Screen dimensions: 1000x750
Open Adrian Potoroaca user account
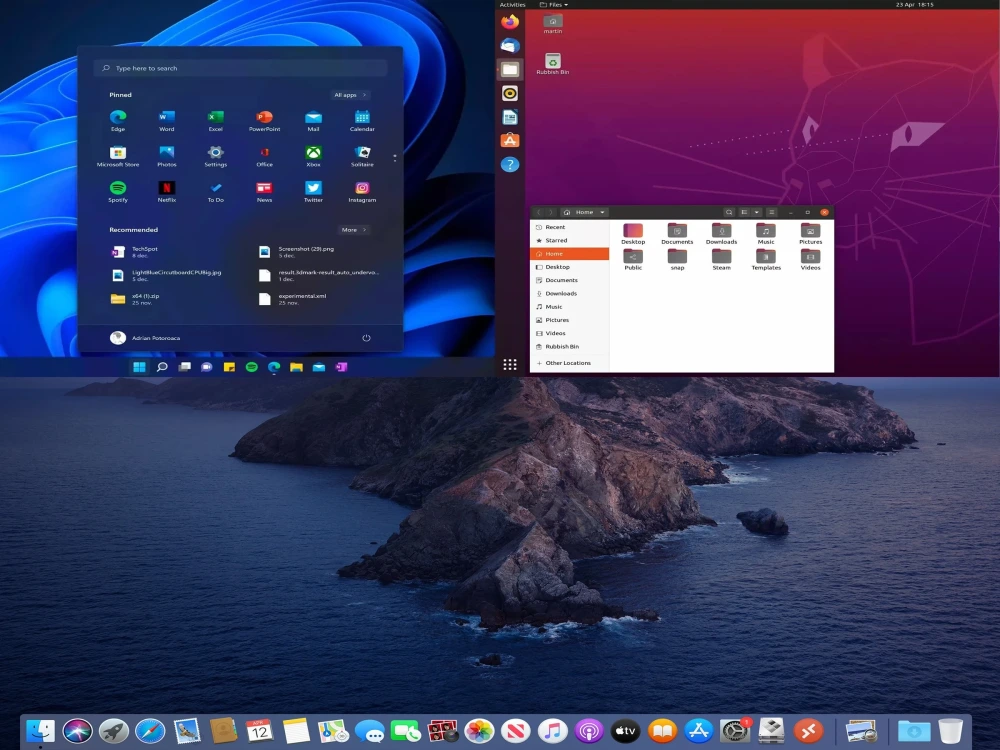click(x=145, y=338)
